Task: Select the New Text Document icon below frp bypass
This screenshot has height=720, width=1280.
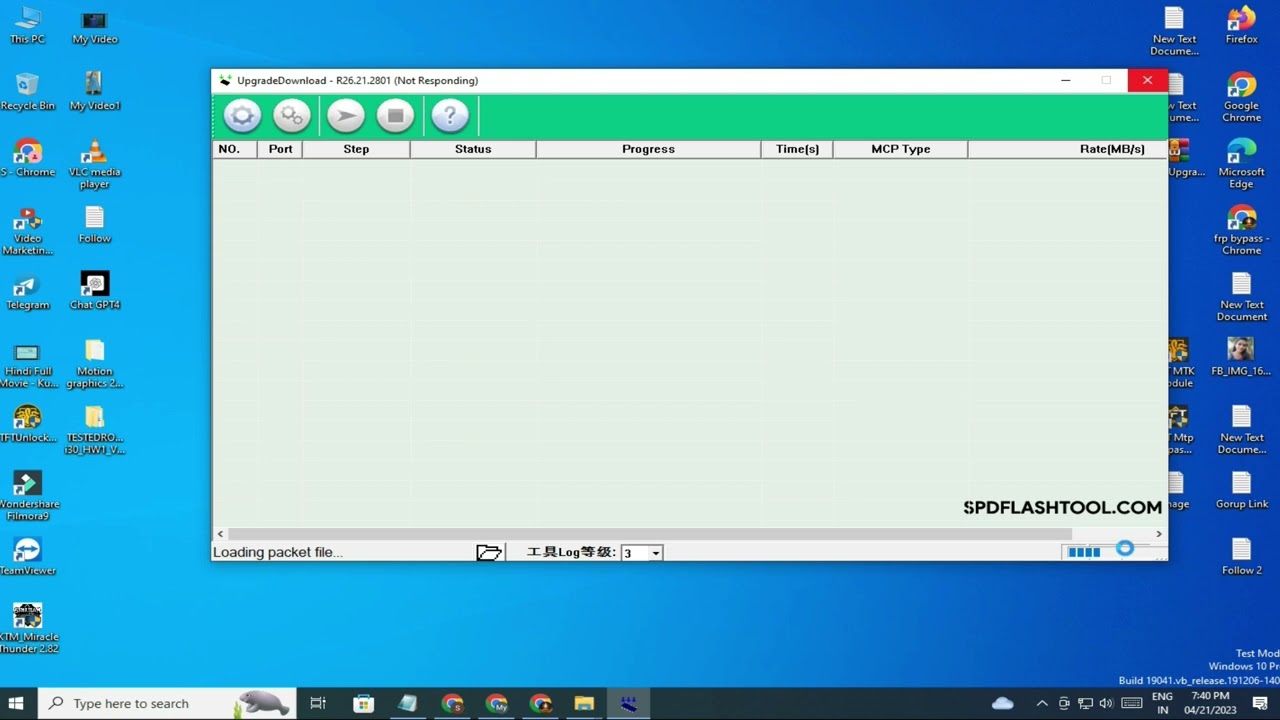Action: (x=1241, y=296)
